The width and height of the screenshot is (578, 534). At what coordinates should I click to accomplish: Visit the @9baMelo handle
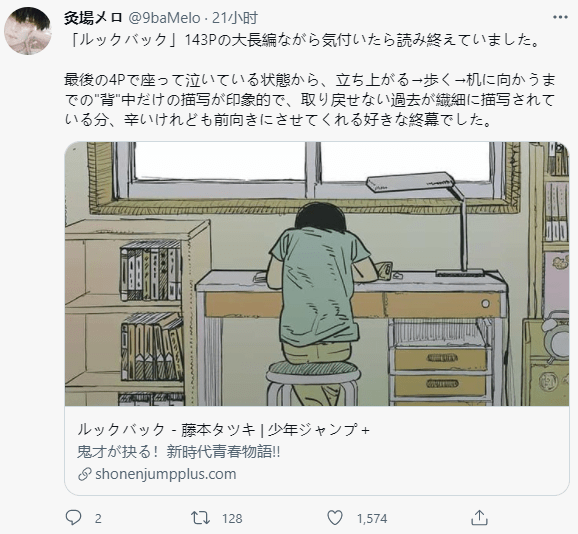[164, 18]
